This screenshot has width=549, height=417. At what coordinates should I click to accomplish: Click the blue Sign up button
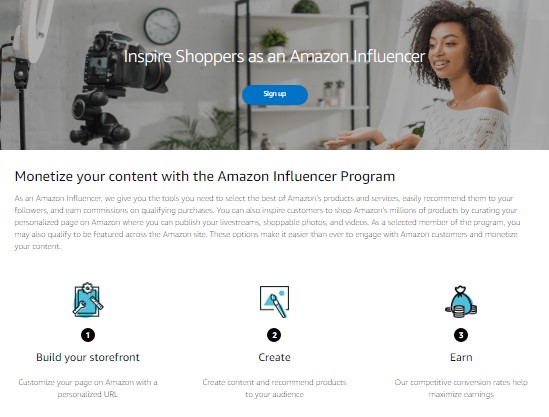[275, 95]
